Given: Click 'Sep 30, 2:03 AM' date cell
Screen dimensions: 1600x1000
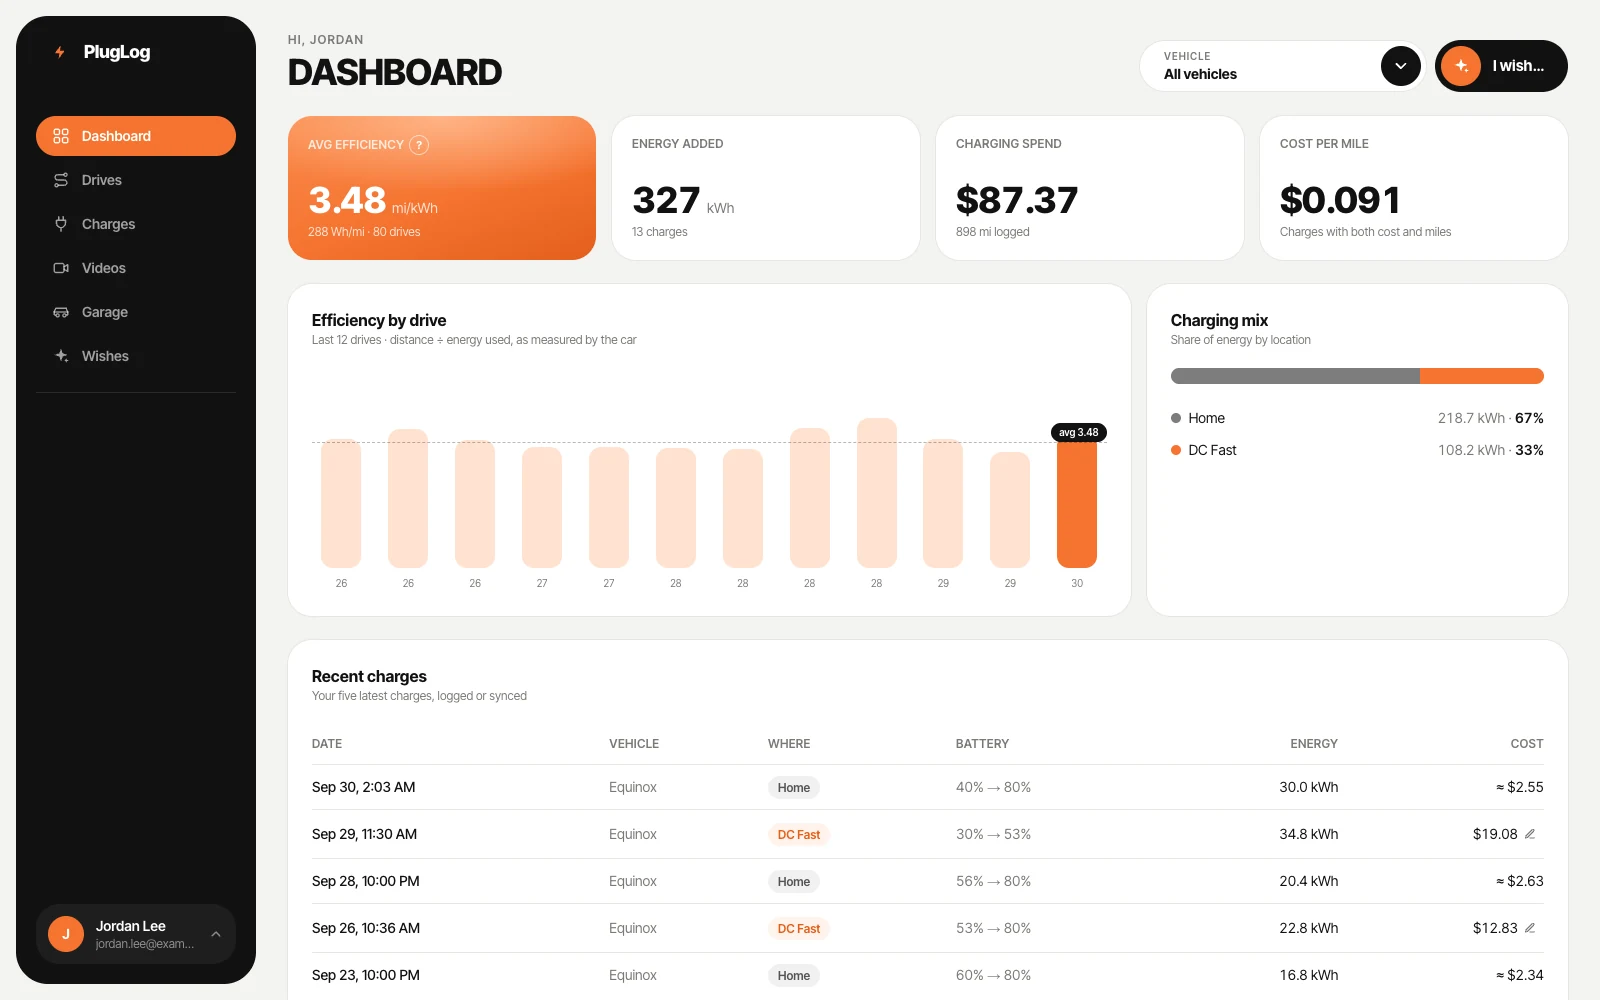Looking at the screenshot, I should click(x=364, y=788).
